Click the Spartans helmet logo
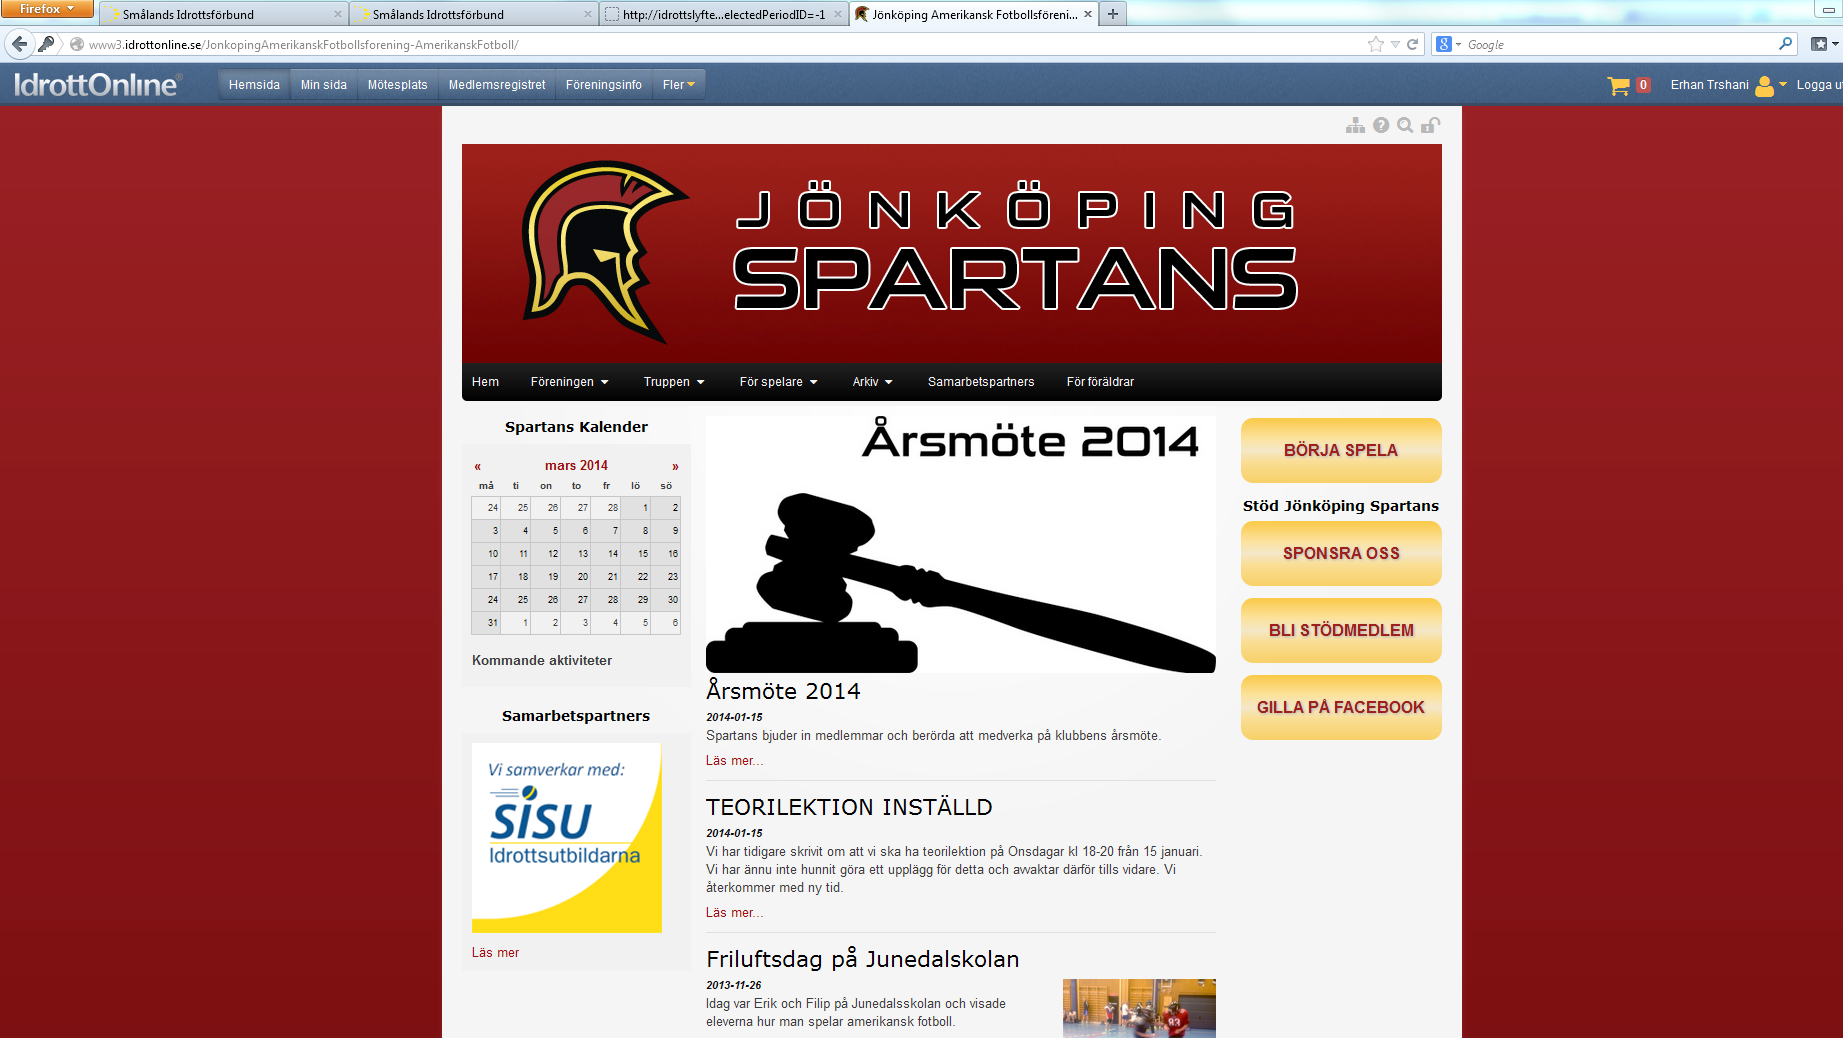 604,250
